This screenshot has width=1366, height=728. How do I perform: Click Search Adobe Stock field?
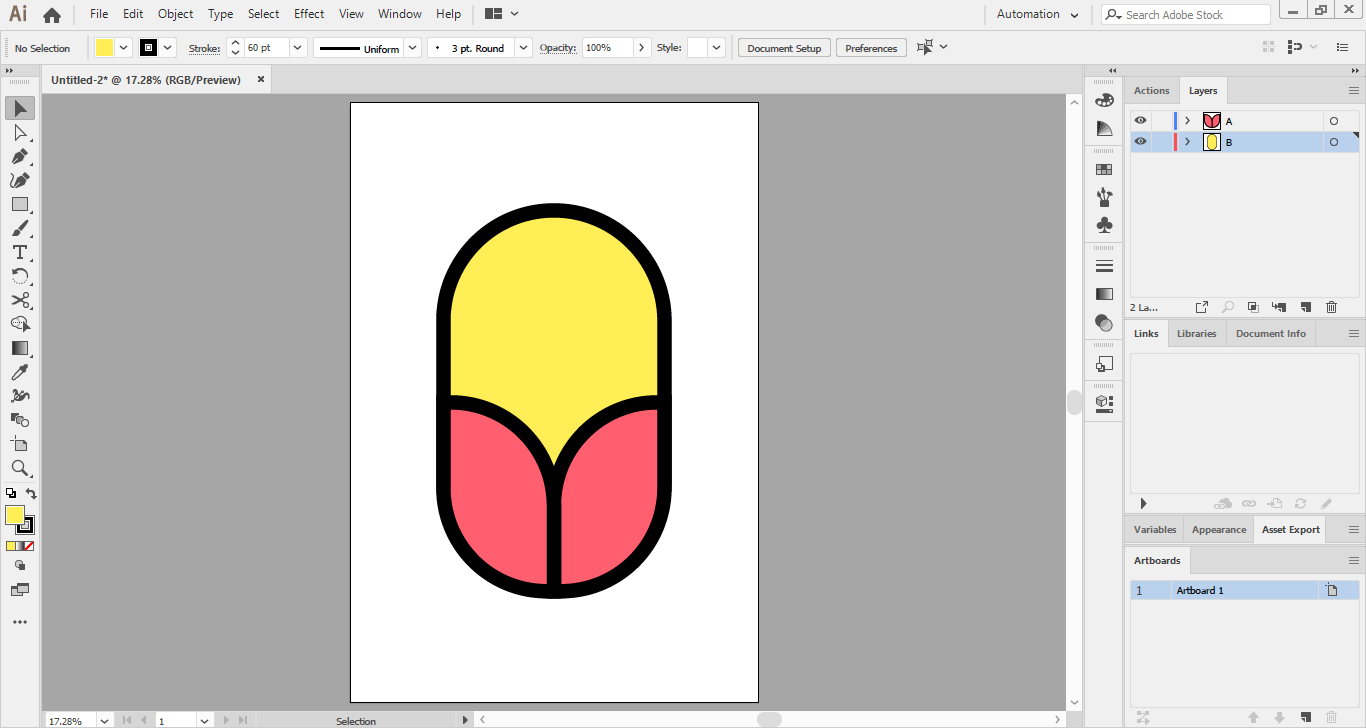[1186, 15]
